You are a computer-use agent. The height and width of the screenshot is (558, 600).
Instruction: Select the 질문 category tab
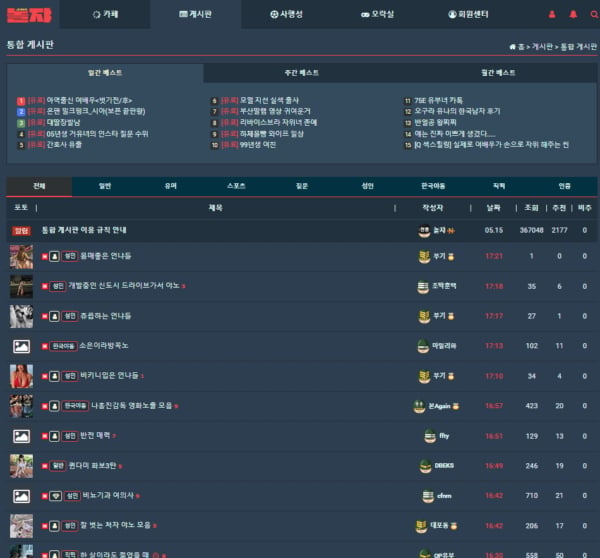pyautogui.click(x=302, y=186)
